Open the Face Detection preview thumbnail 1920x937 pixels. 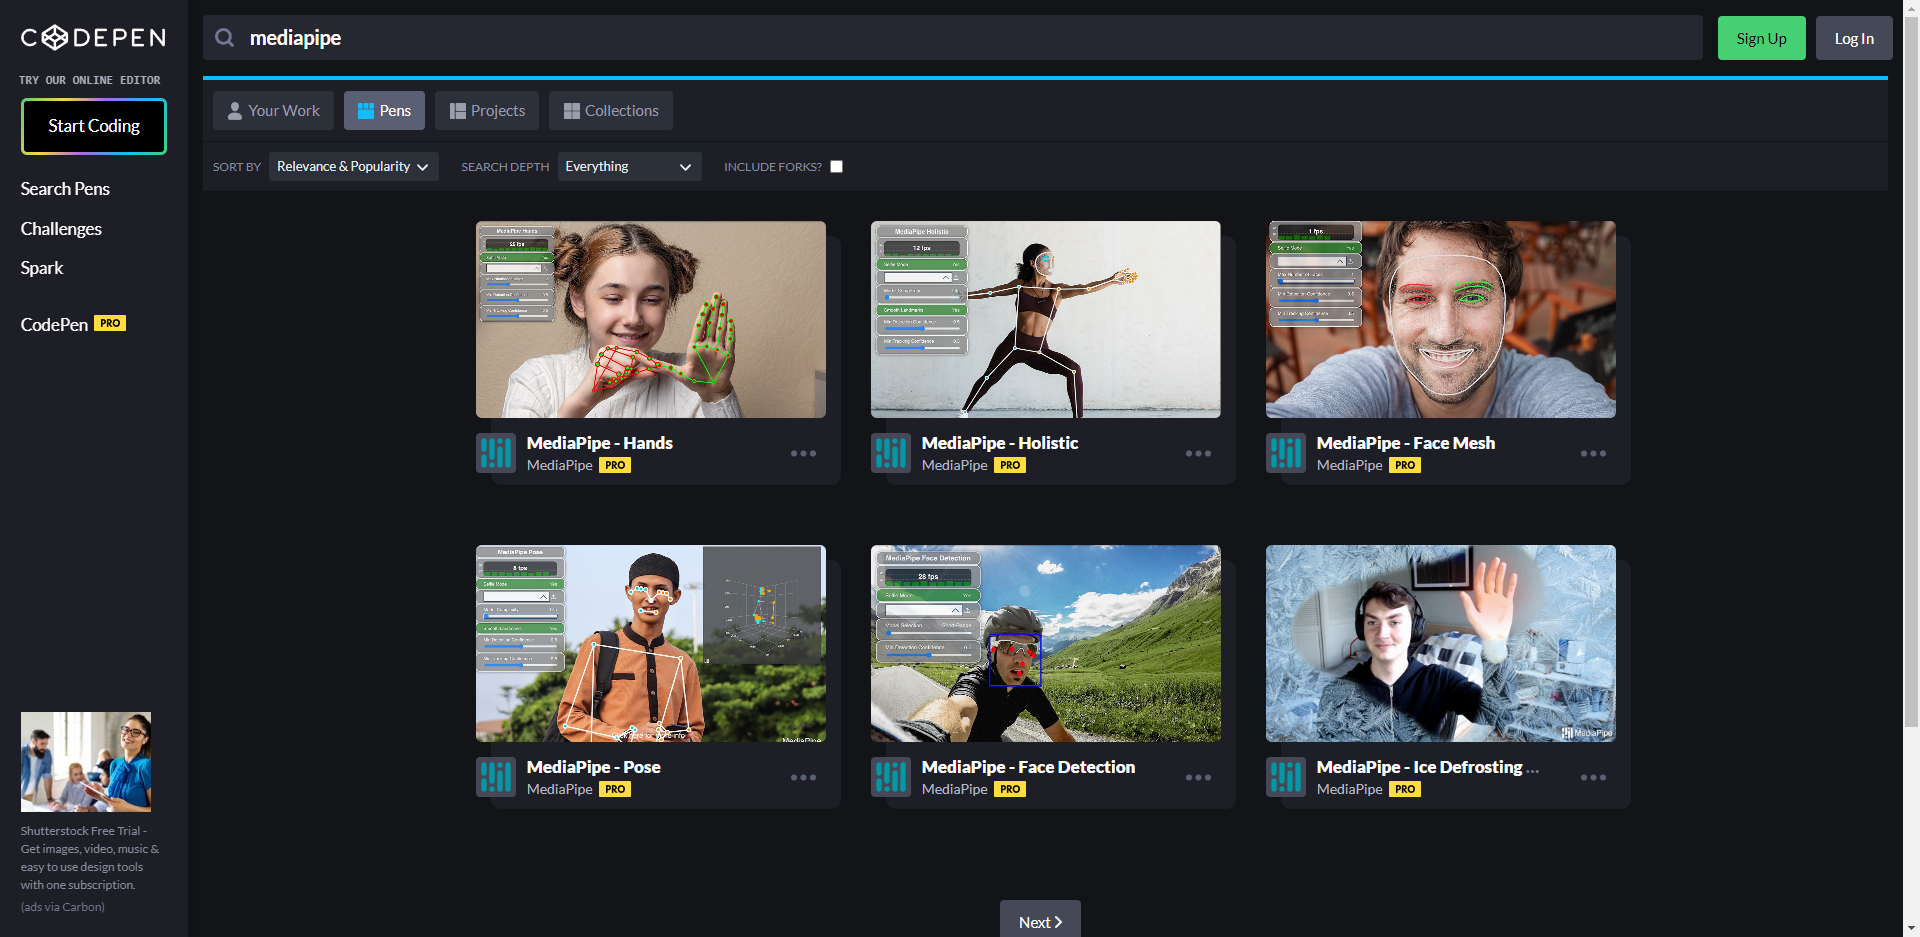1046,643
